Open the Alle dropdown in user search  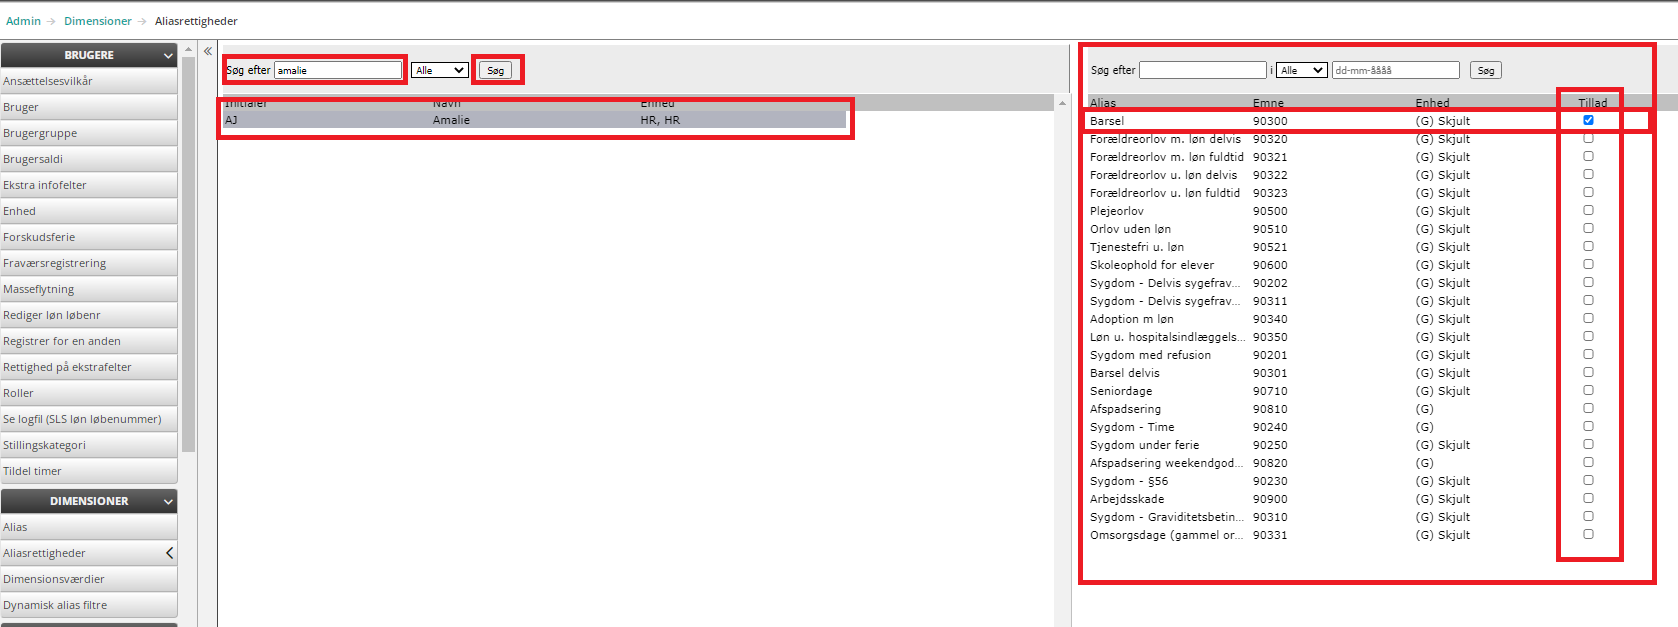click(440, 70)
